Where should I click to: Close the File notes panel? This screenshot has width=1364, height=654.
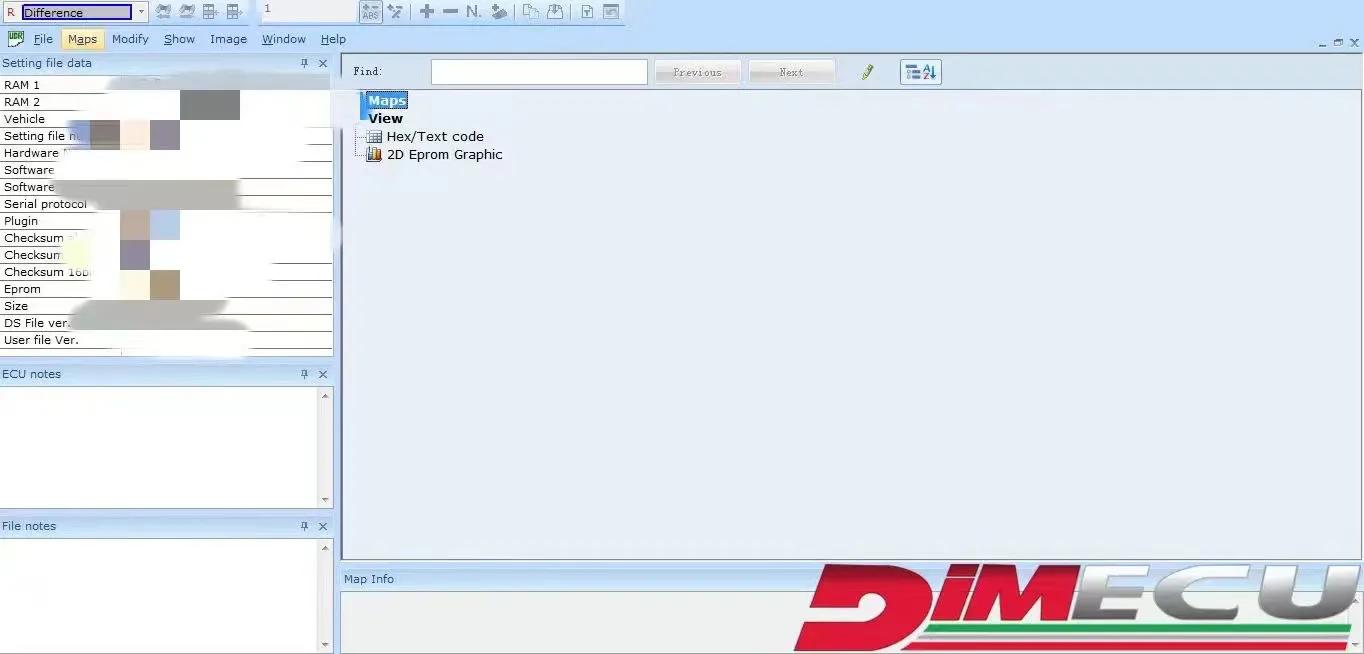point(323,526)
